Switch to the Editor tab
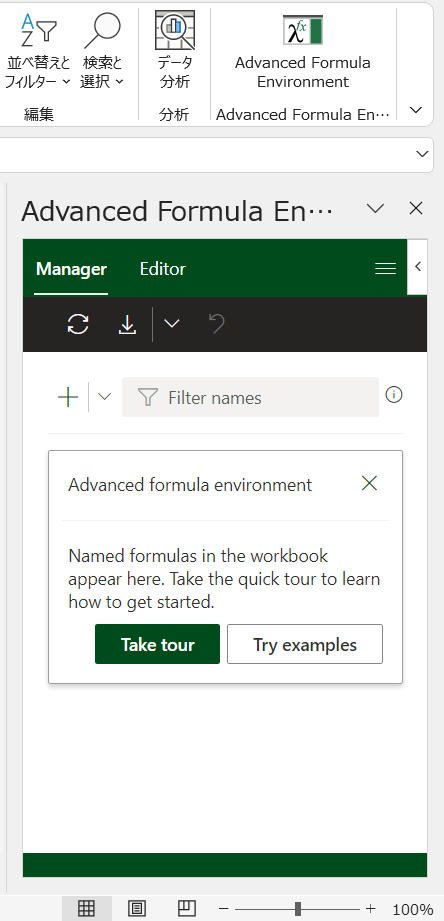 point(163,269)
